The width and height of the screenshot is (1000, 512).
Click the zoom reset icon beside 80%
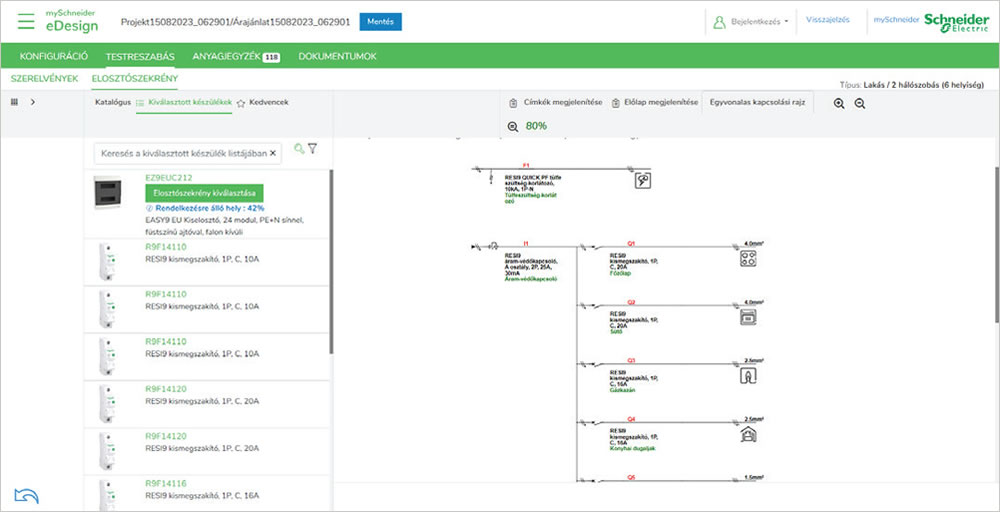(513, 126)
